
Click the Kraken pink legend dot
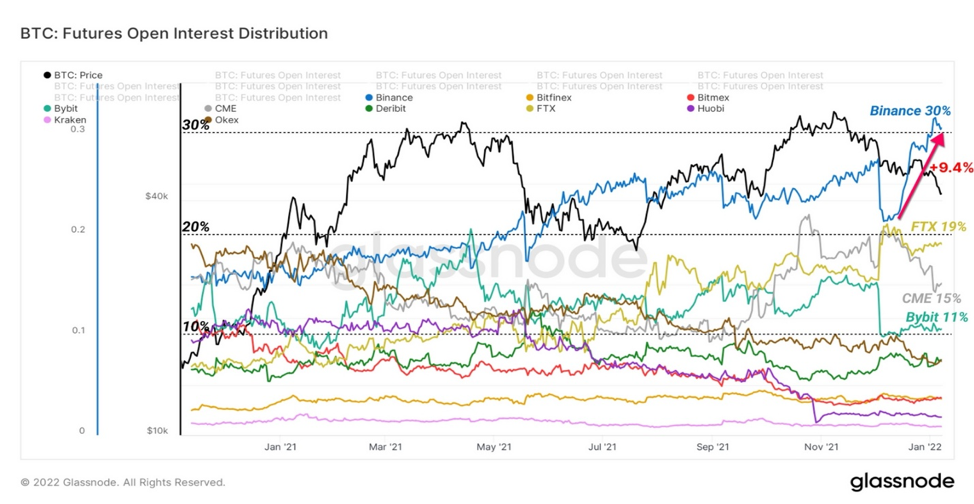pos(47,120)
